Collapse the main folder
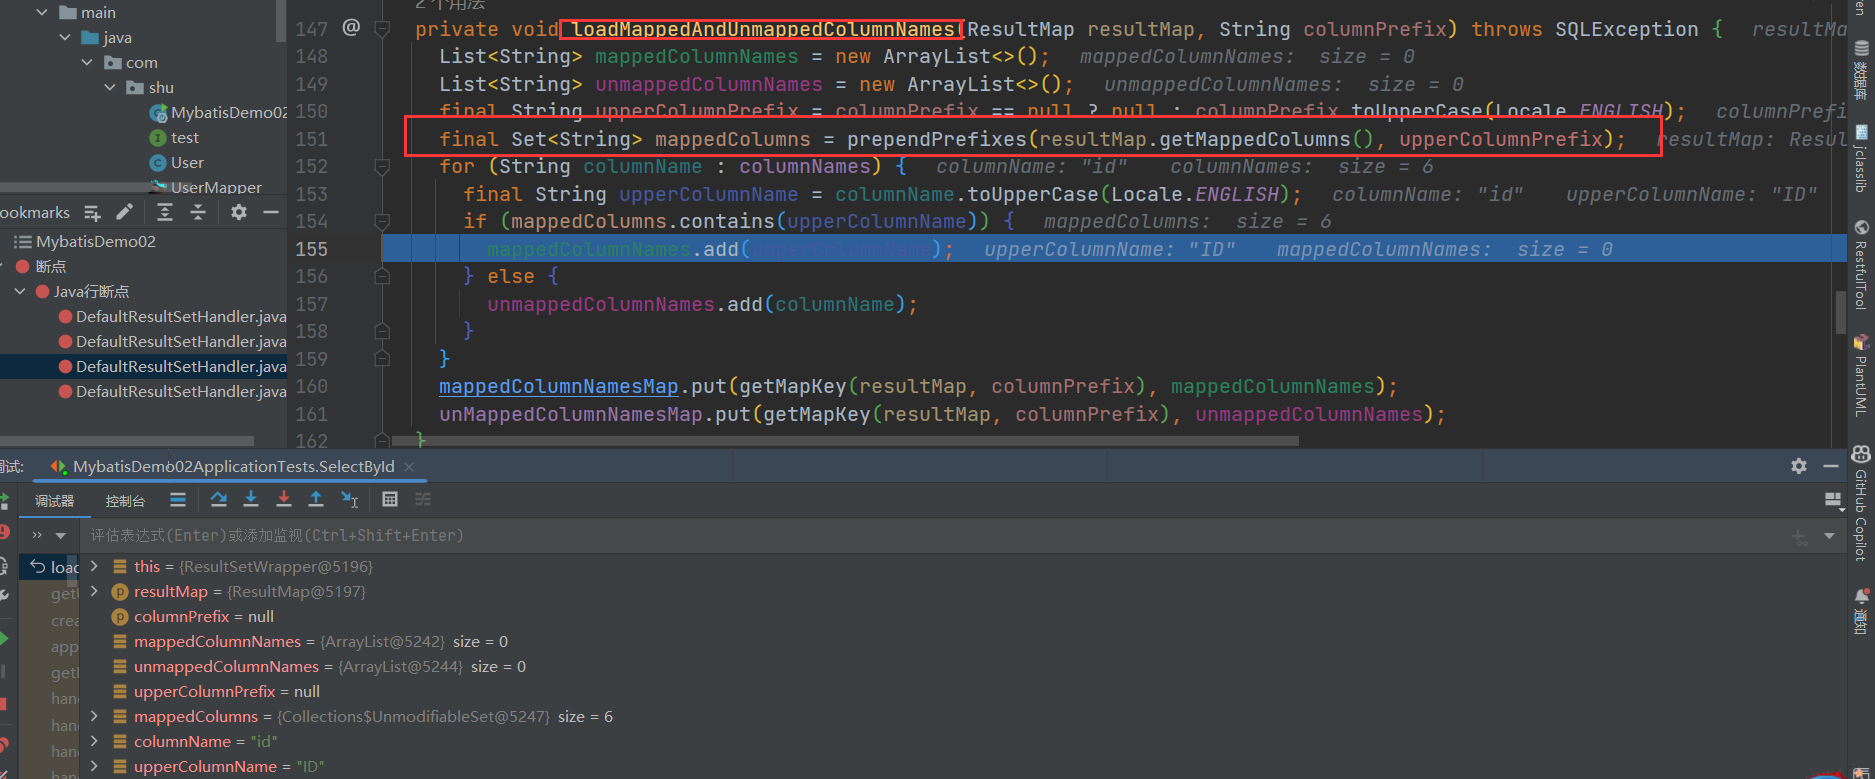Viewport: 1875px width, 779px height. [x=42, y=12]
